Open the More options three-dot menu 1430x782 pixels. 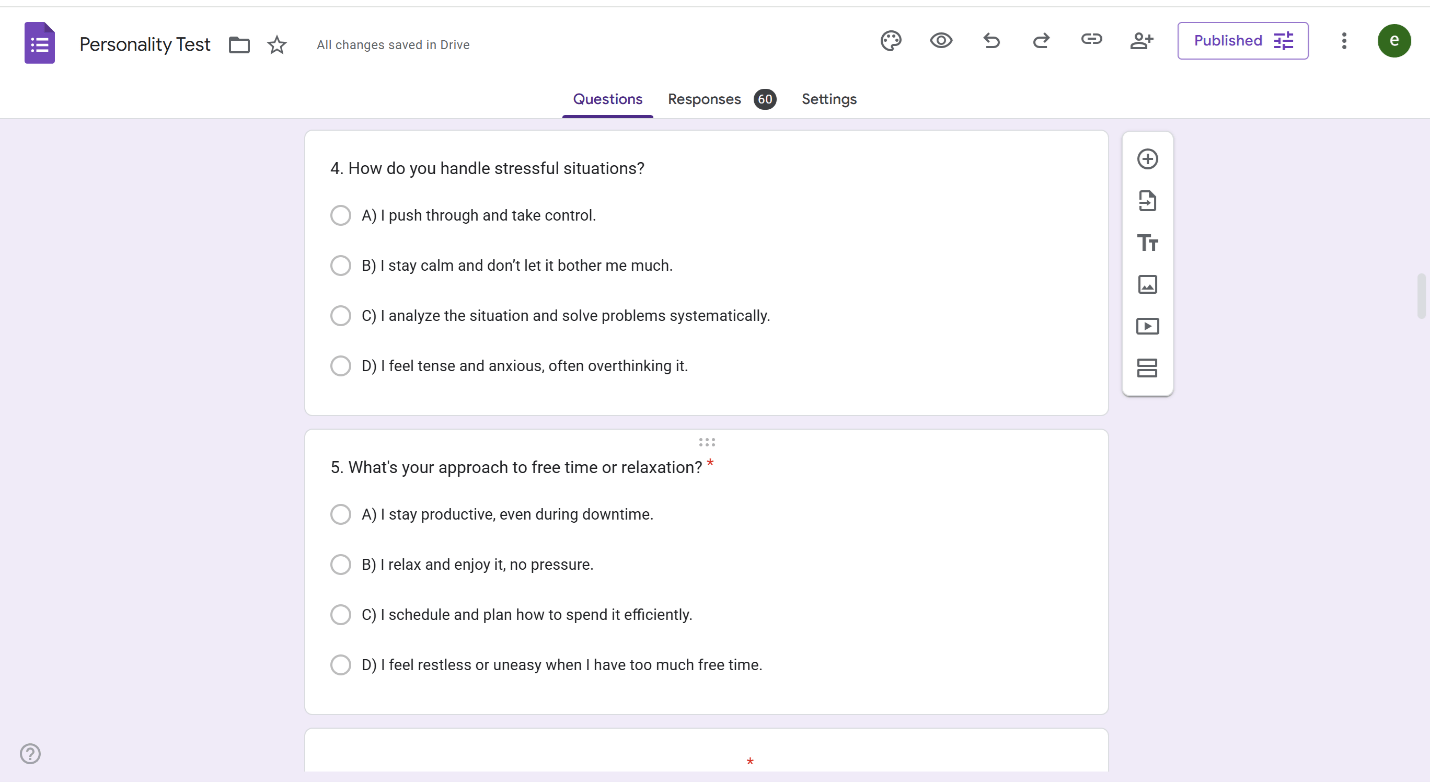(1344, 41)
